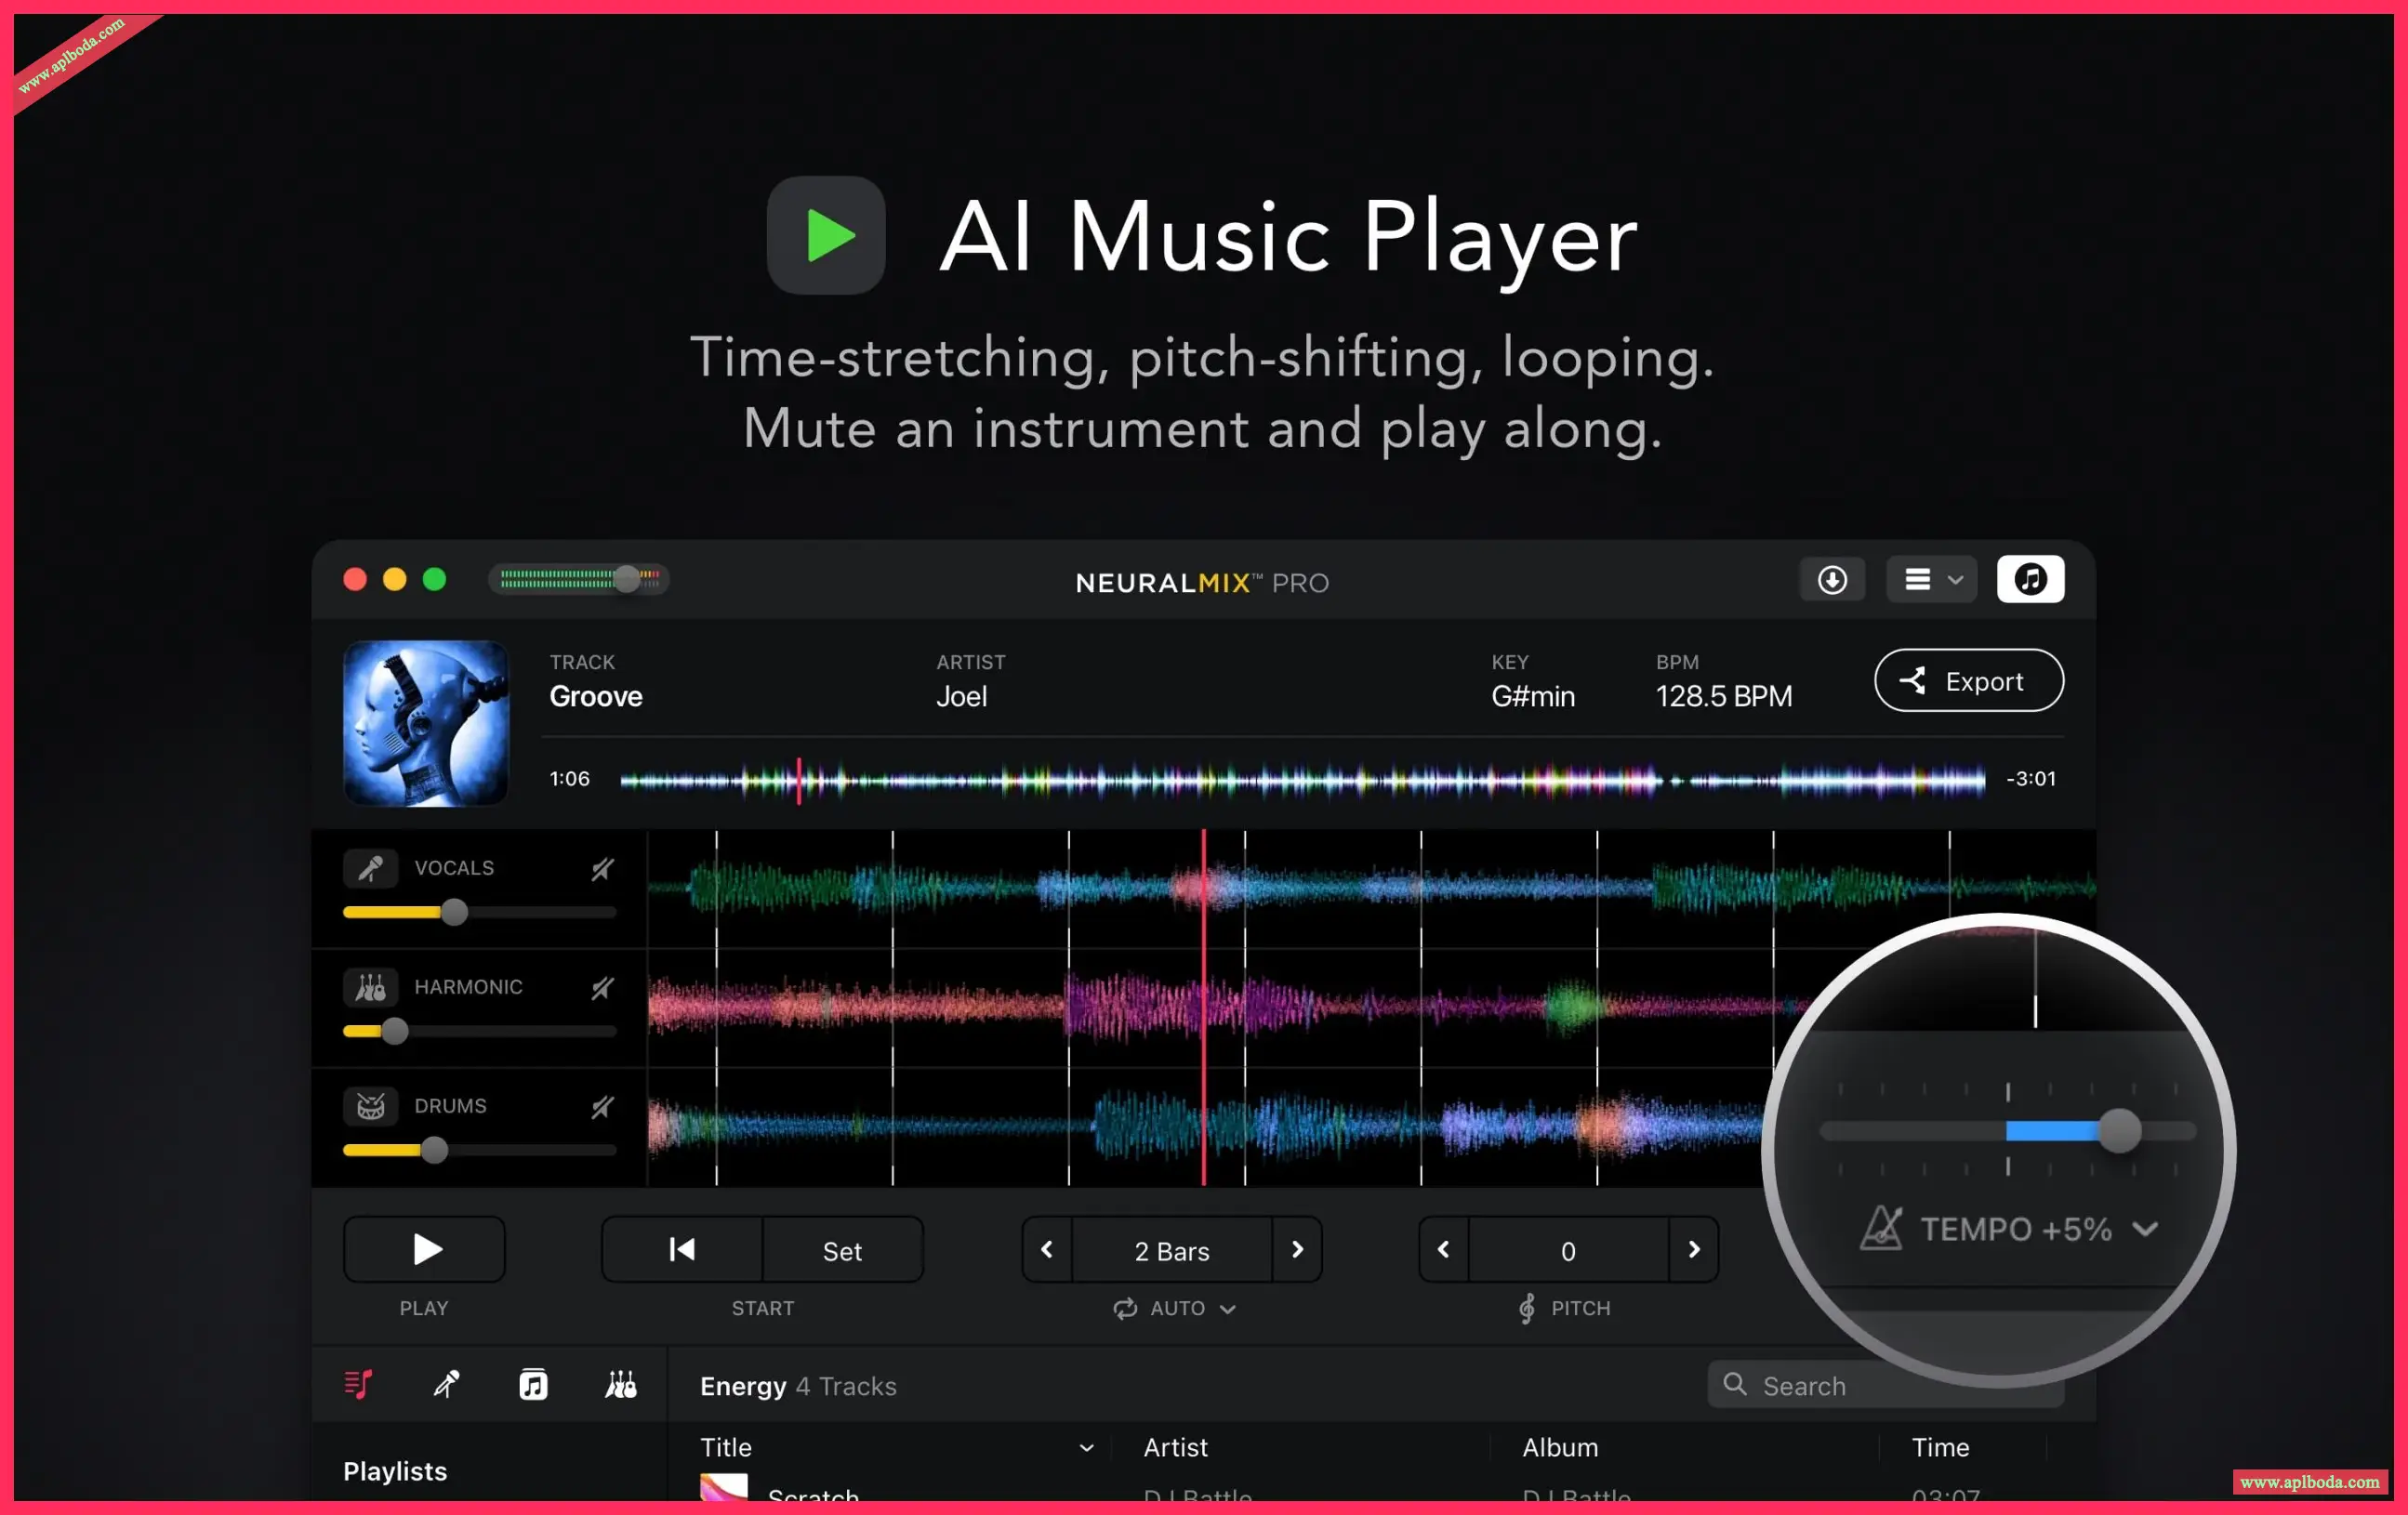Mute the Harmonic stem
Image resolution: width=2408 pixels, height=1515 pixels.
(x=602, y=988)
